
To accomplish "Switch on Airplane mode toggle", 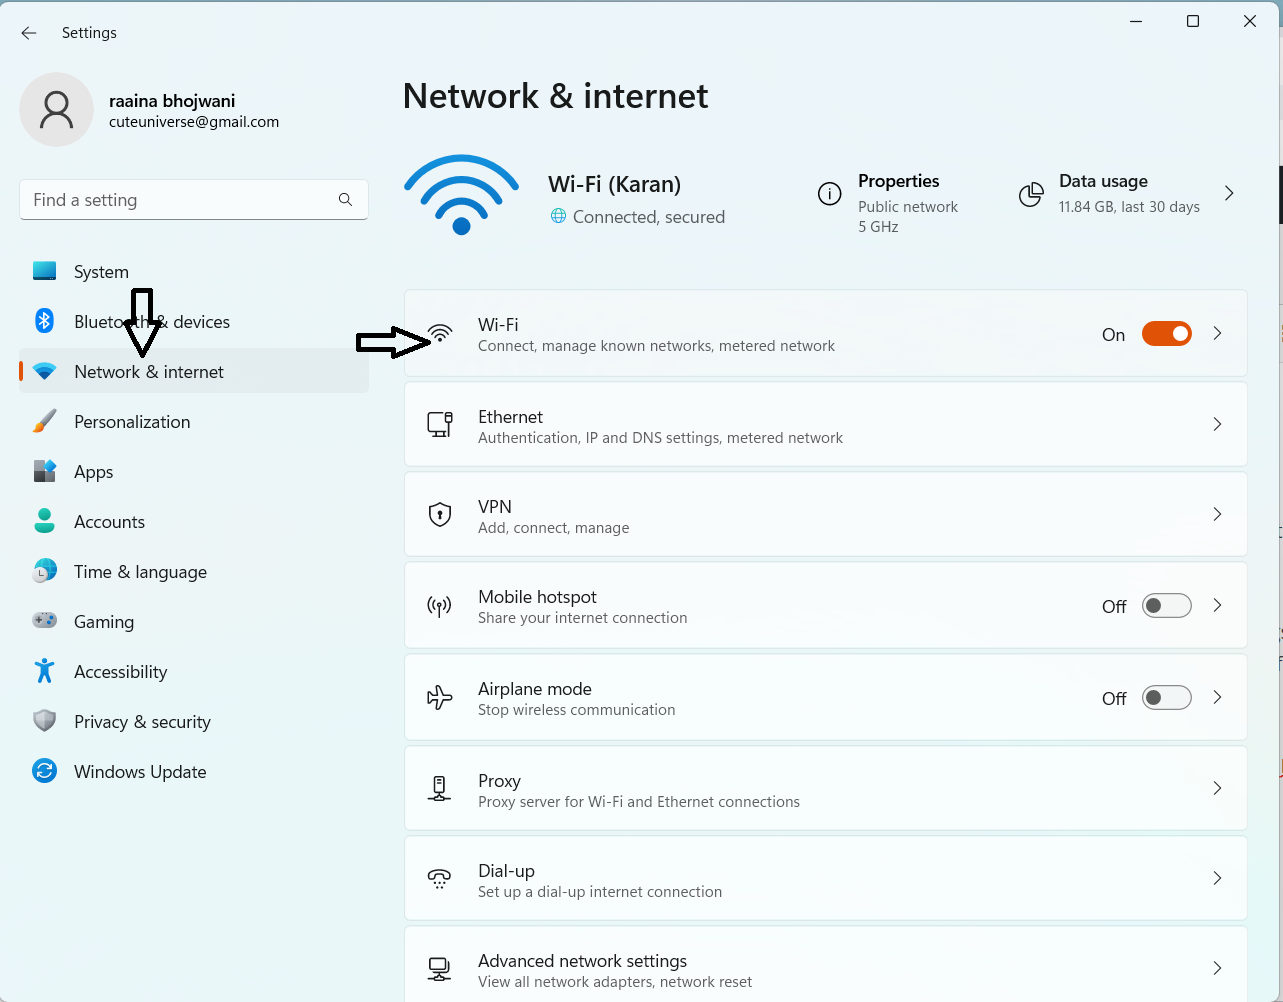I will click(x=1166, y=697).
